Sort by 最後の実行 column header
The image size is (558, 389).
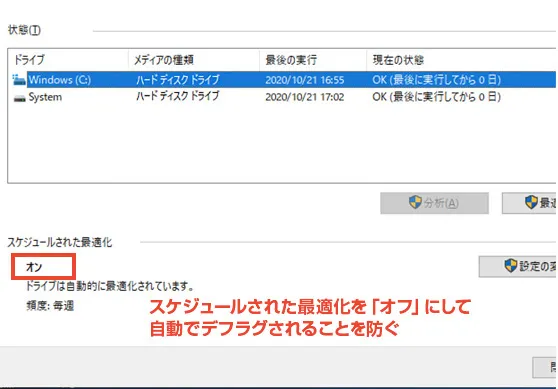291,60
